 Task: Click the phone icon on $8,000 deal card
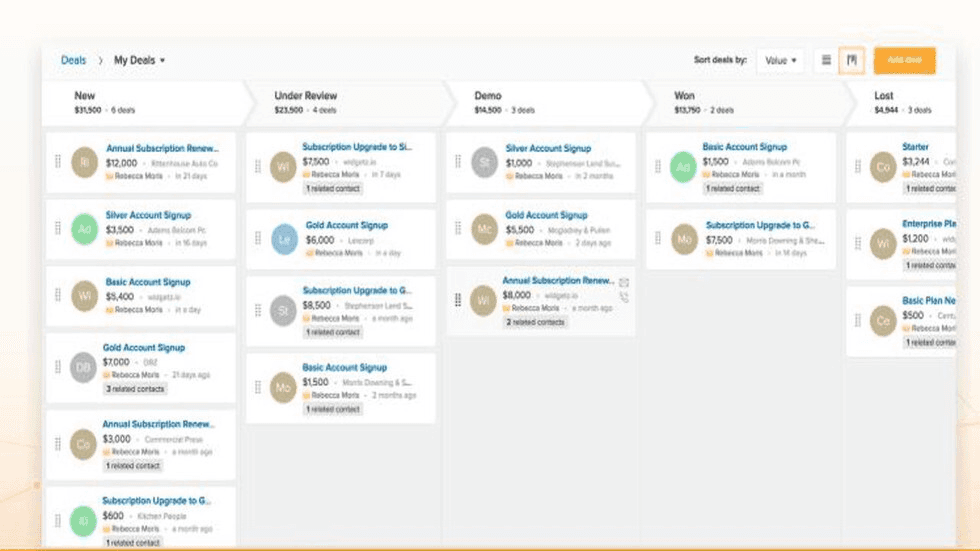point(624,298)
